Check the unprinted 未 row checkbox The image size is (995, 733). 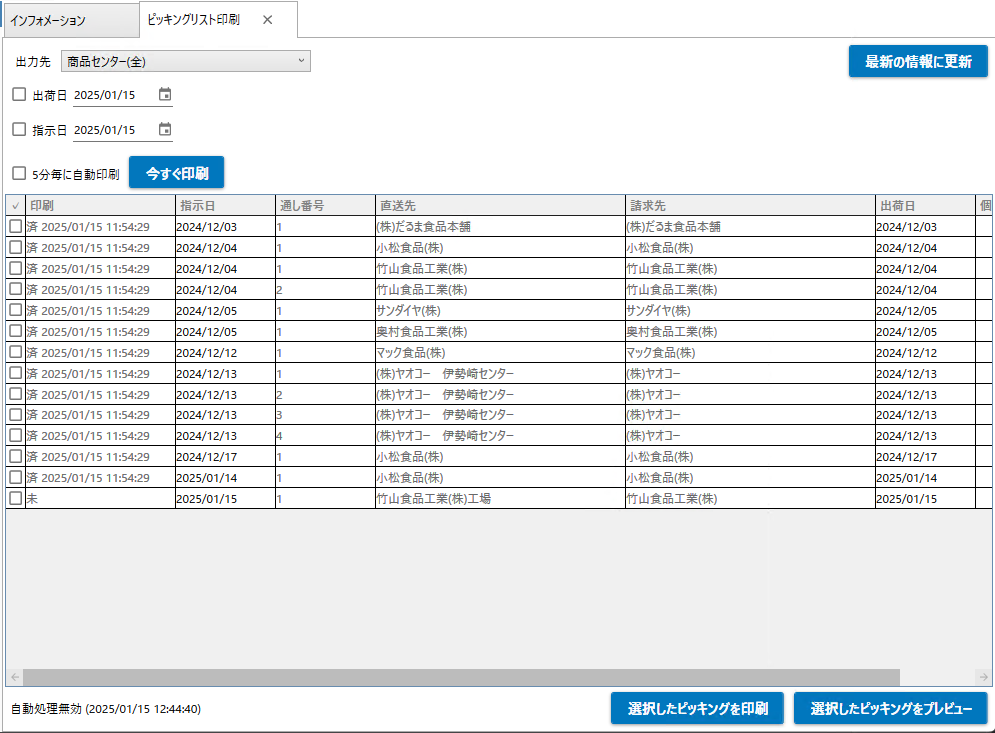tap(16, 498)
